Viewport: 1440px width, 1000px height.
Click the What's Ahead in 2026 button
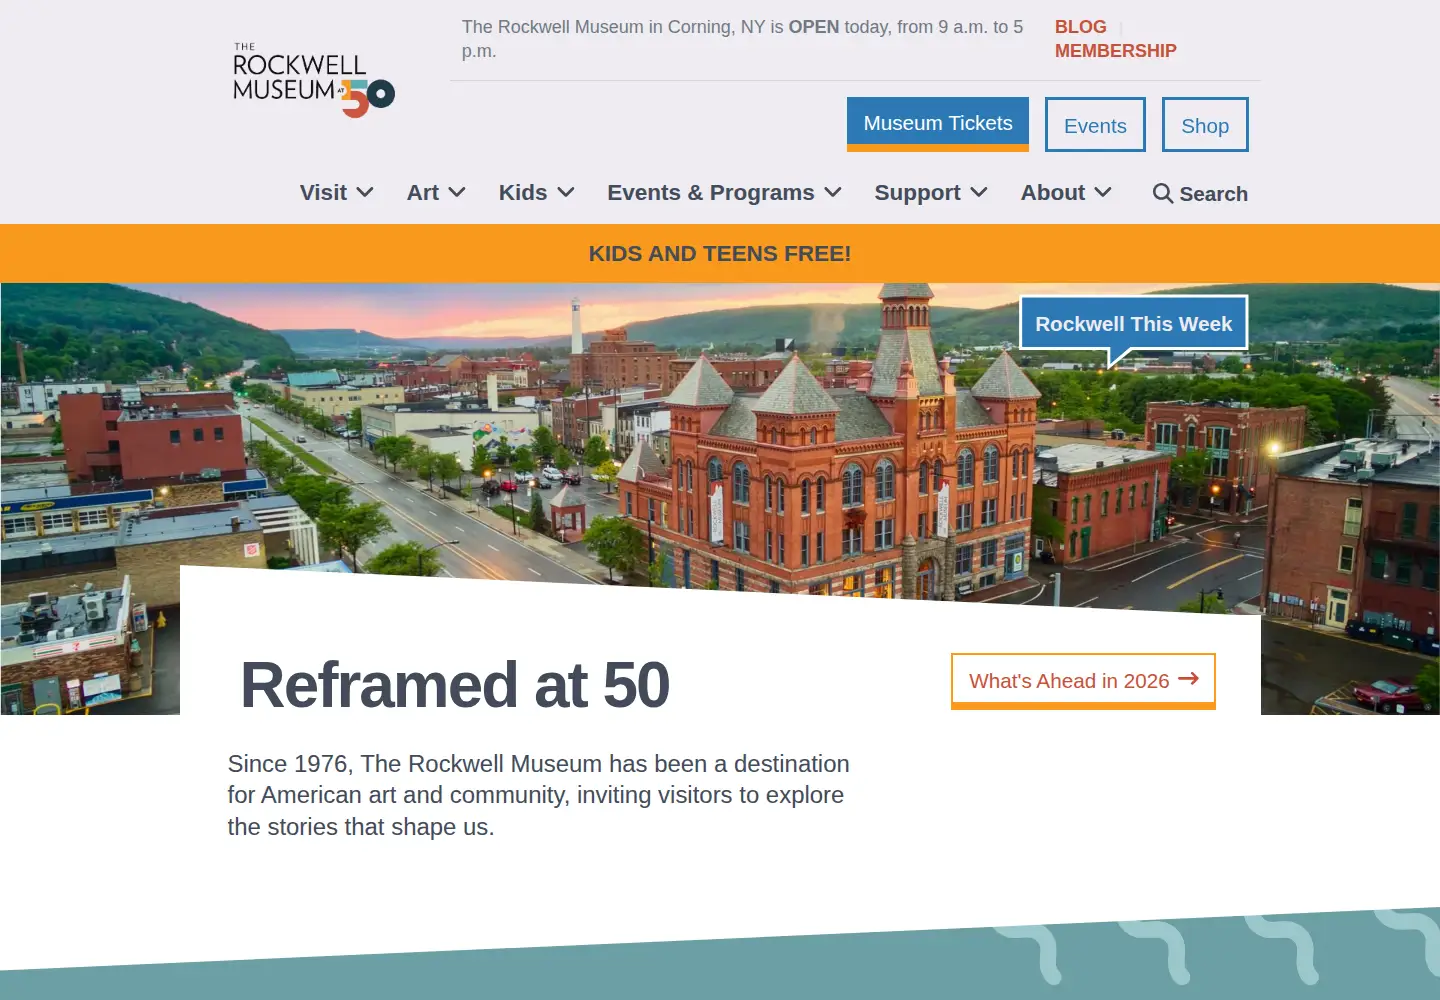click(1083, 681)
